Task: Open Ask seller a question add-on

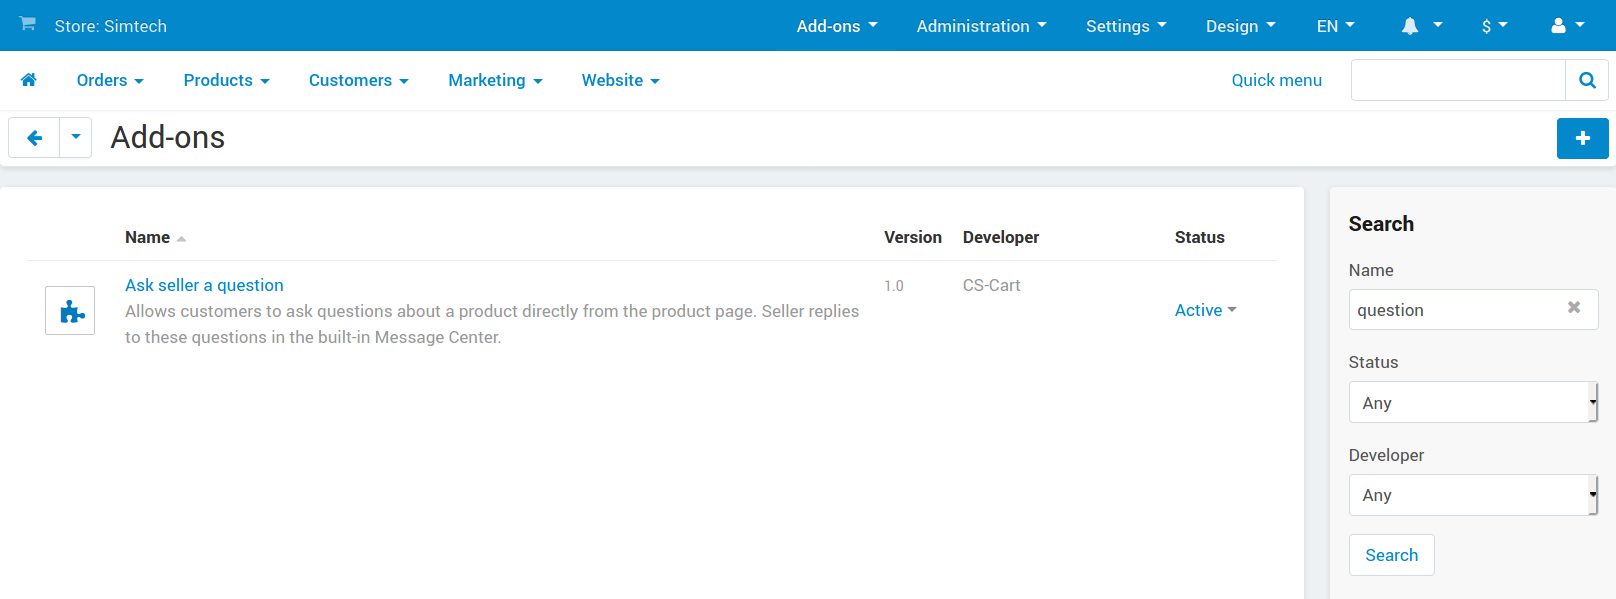Action: pos(204,285)
